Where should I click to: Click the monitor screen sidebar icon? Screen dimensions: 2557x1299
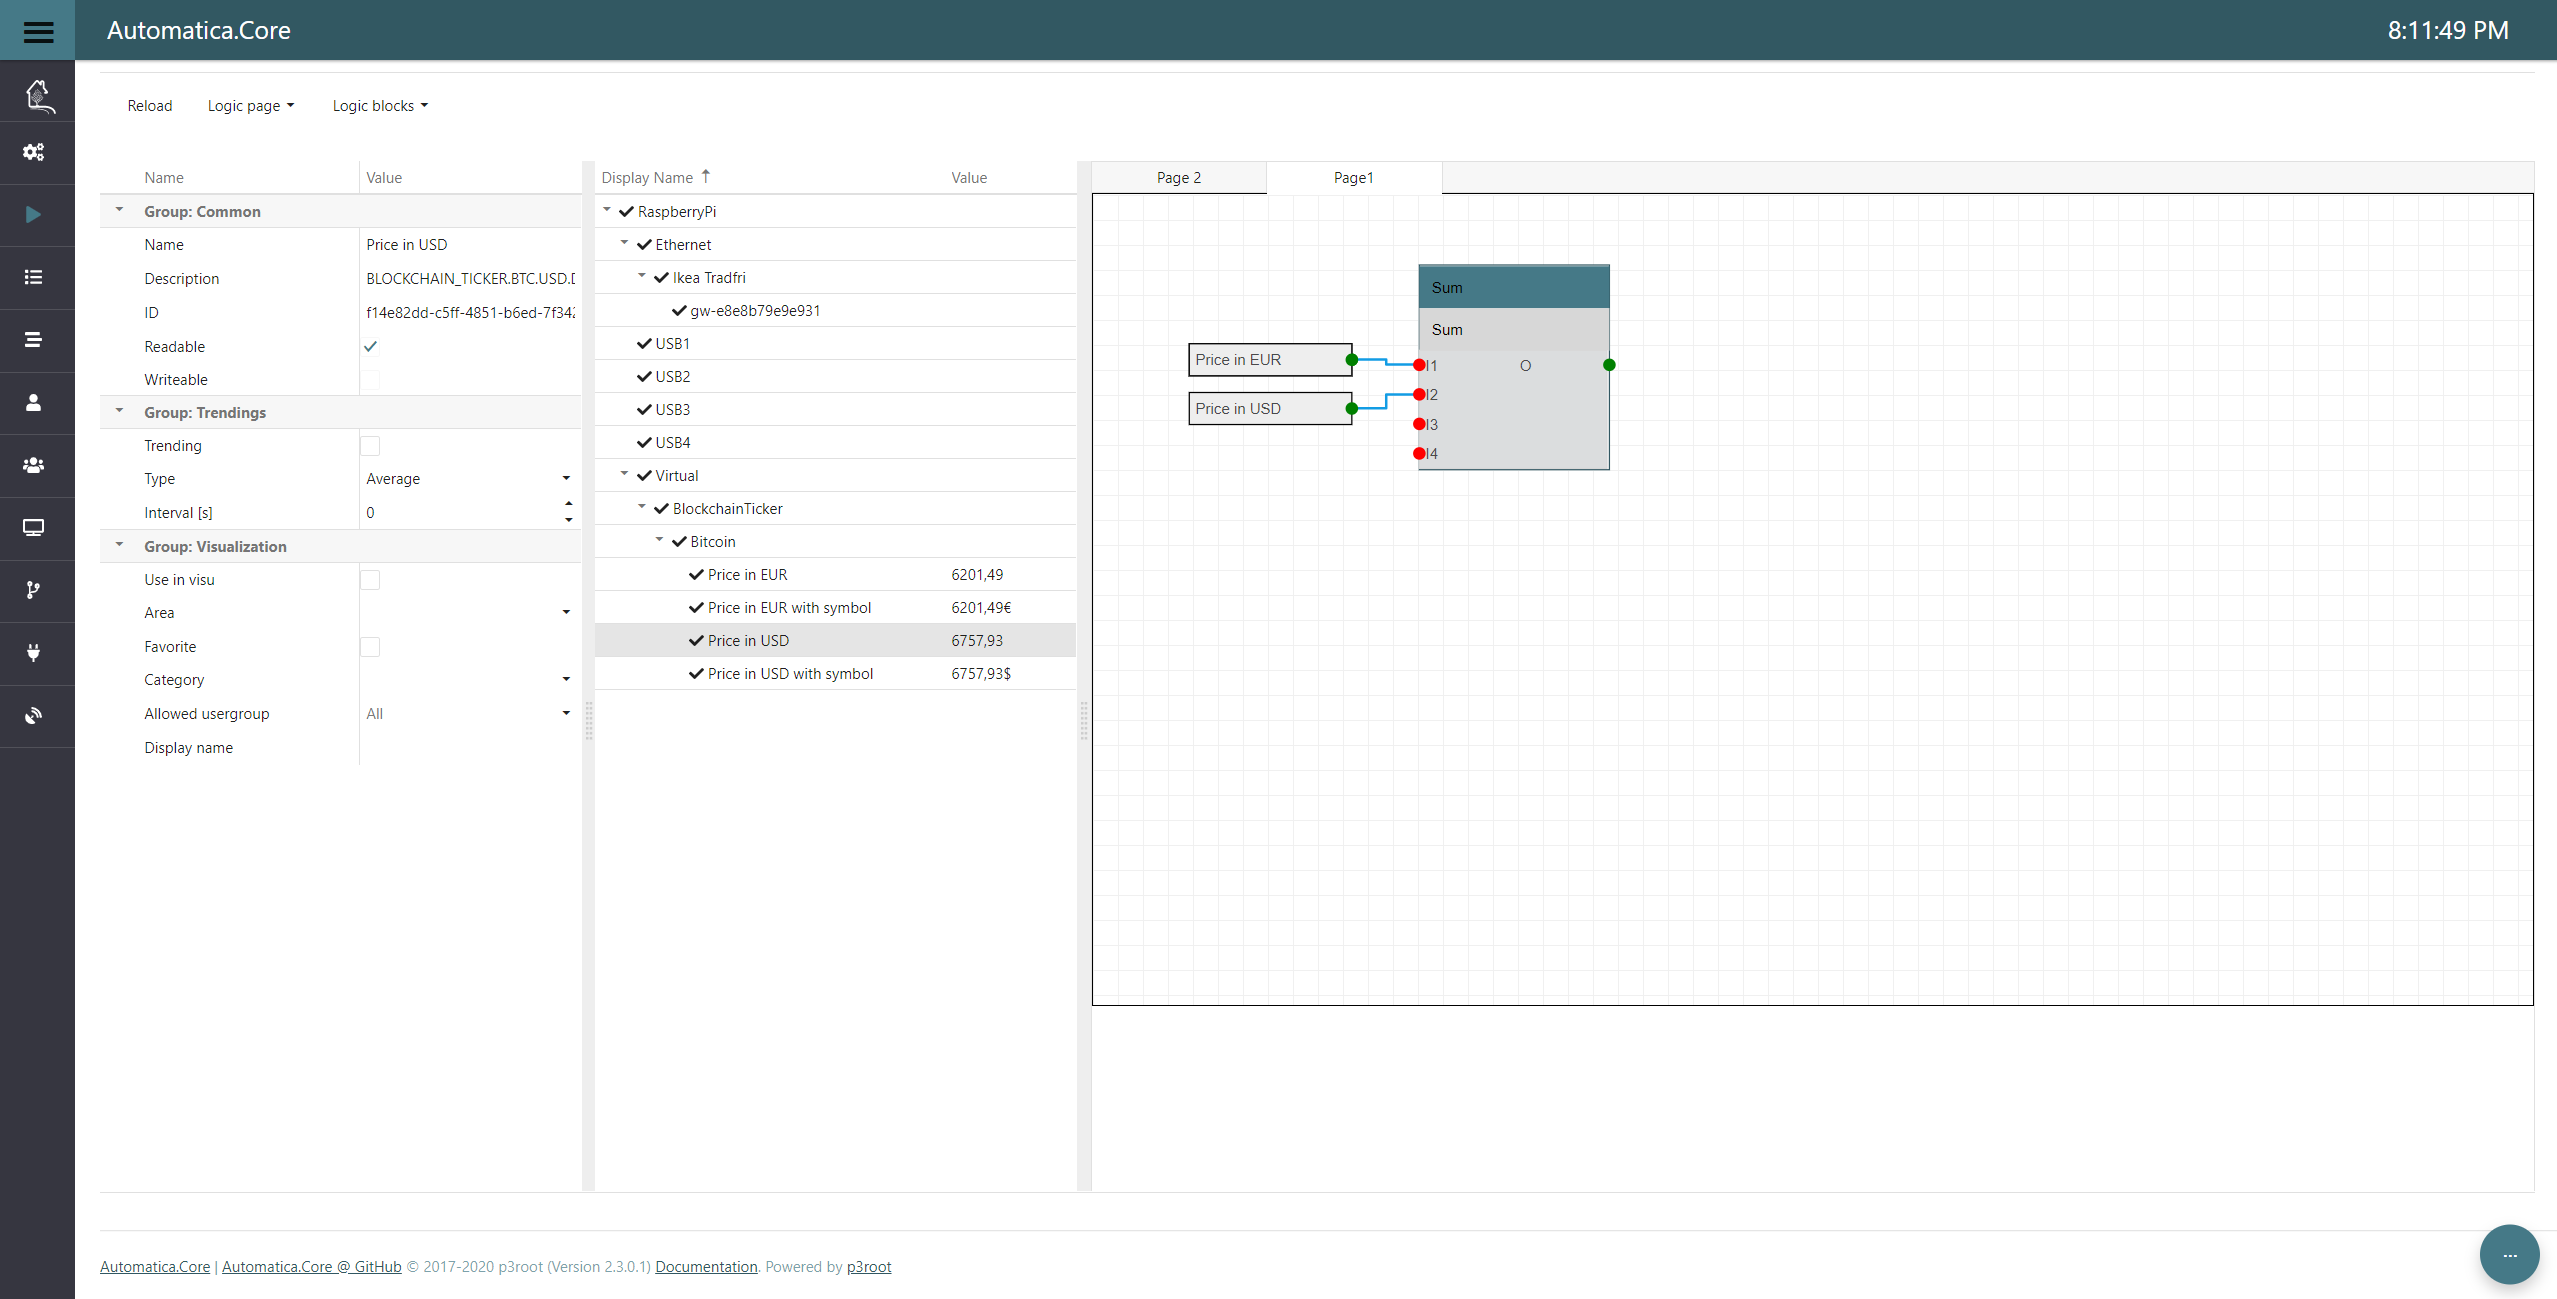click(x=34, y=527)
